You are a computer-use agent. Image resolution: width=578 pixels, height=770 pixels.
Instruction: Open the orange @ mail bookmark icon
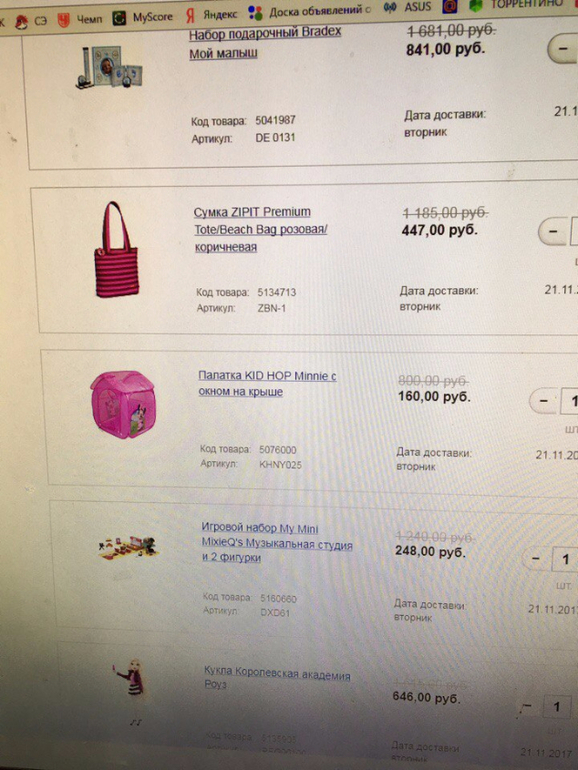(450, 6)
